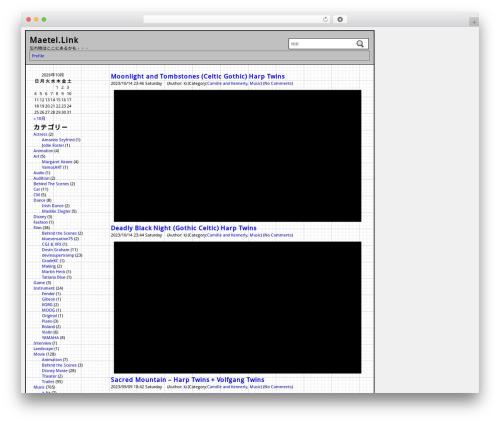Open the Film category
Image resolution: width=500 pixels, height=423 pixels.
(37, 228)
